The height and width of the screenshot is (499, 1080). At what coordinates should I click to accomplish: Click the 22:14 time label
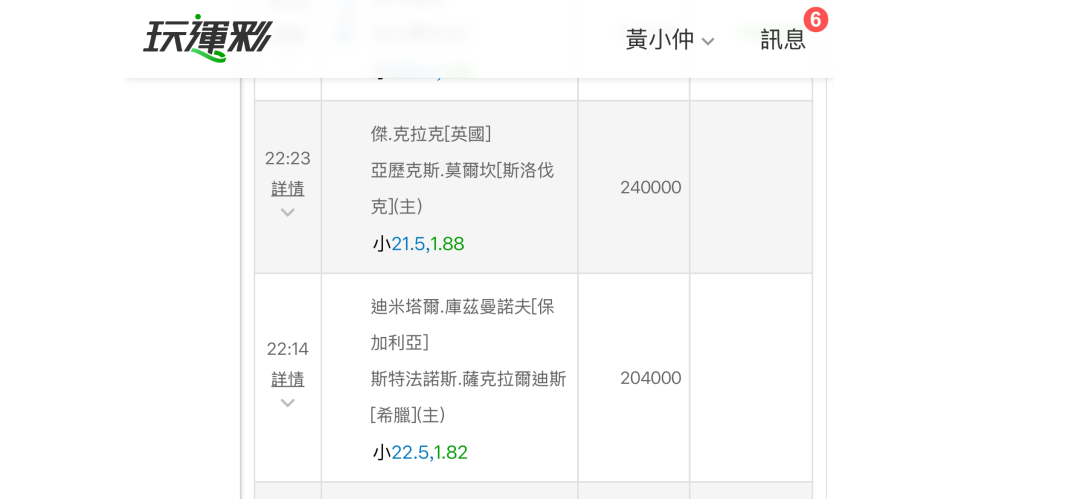point(288,349)
